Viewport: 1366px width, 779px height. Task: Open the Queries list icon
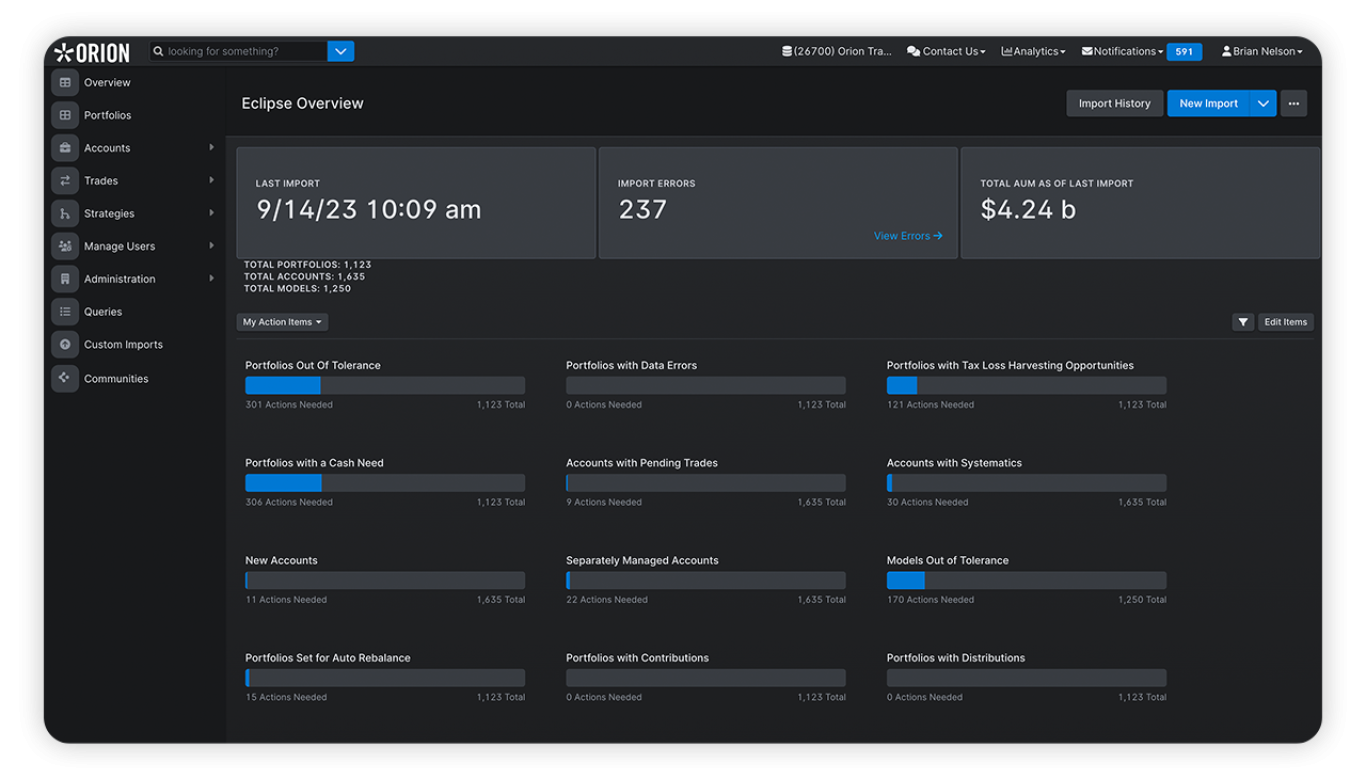pos(65,312)
